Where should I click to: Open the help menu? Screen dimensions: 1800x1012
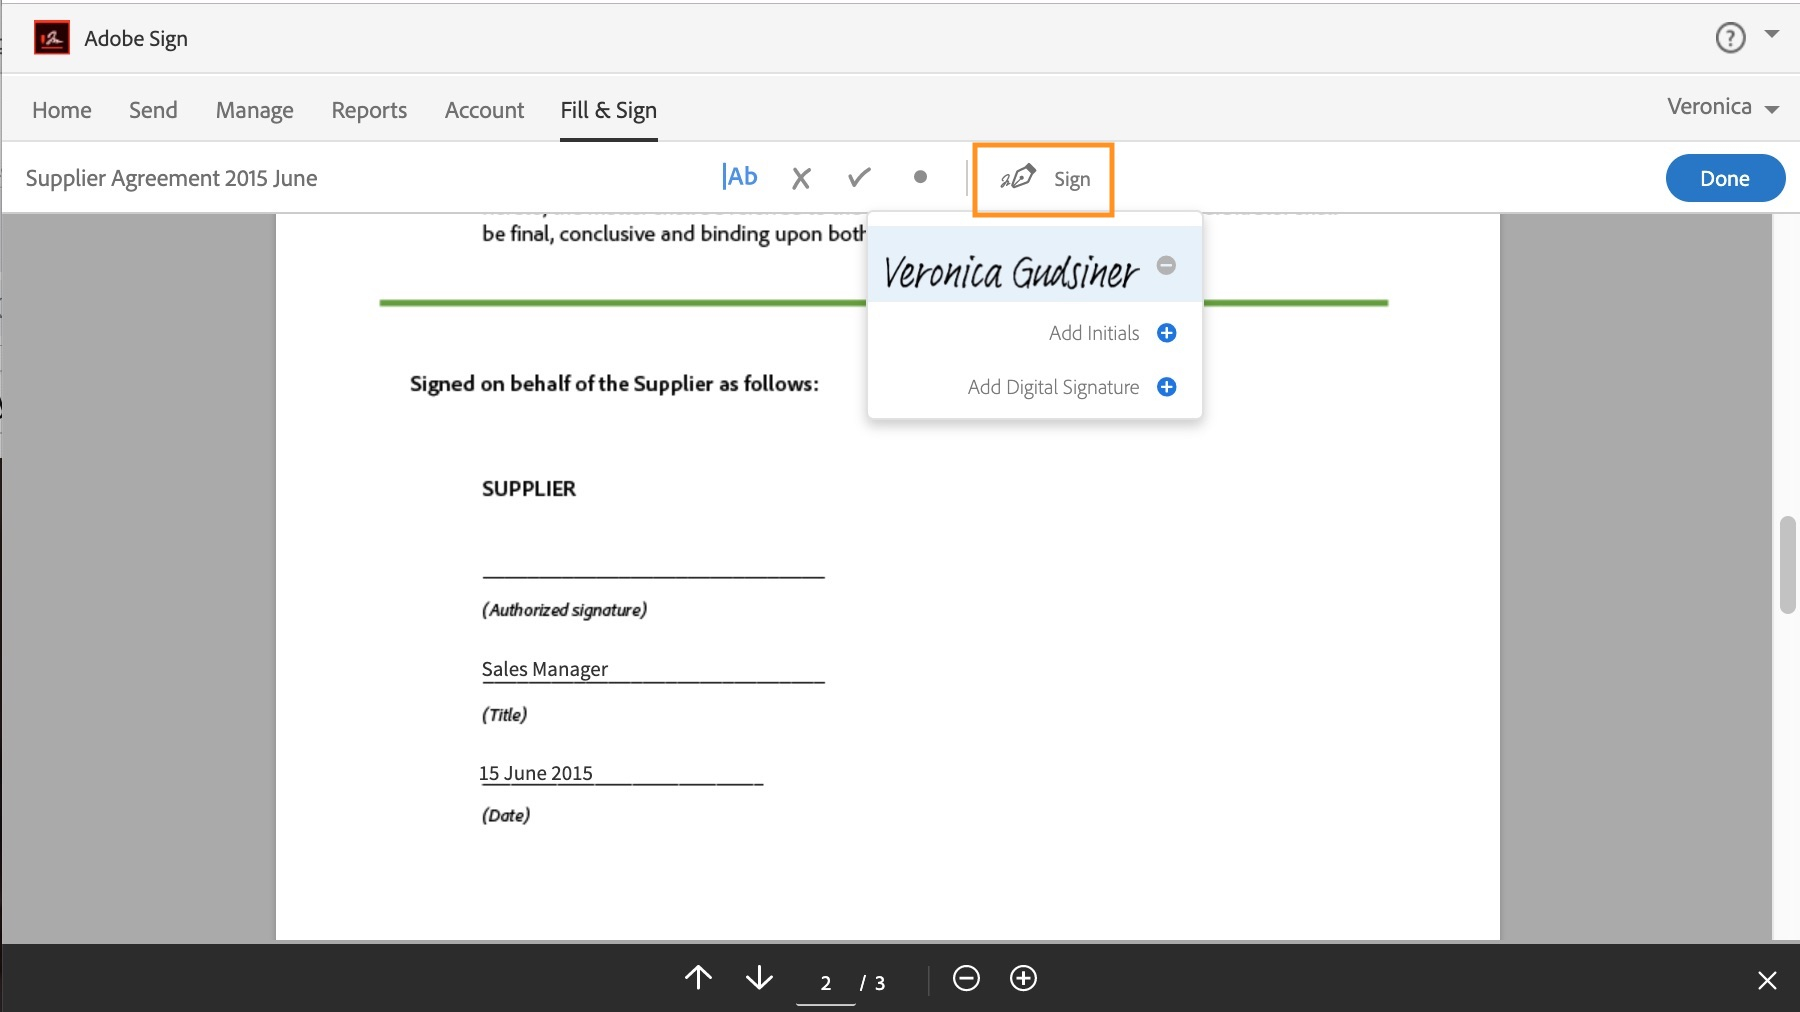1729,37
